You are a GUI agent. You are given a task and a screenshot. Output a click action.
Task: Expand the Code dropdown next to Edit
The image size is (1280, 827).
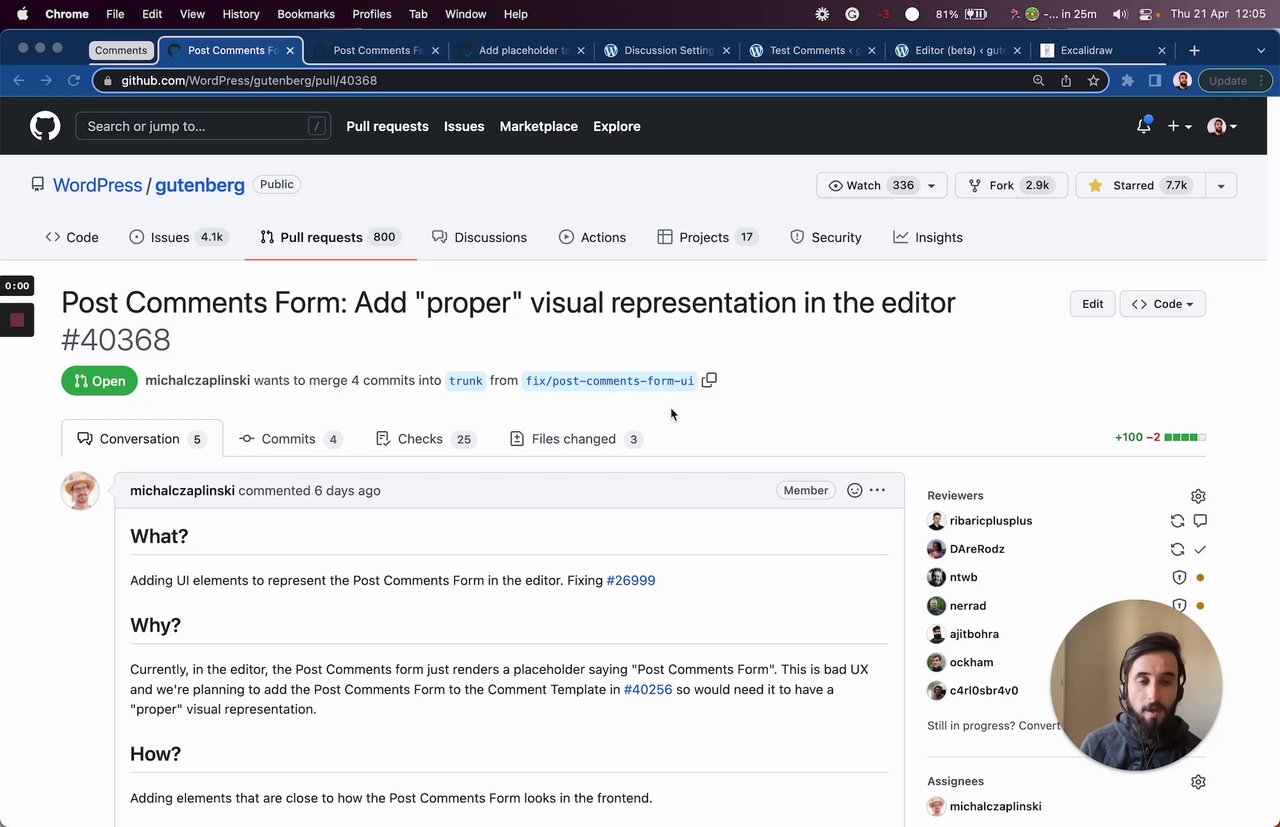point(1162,304)
